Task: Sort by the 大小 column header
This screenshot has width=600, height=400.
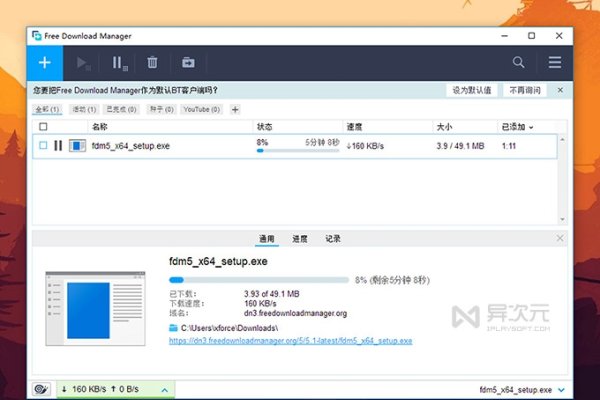Action: [444, 127]
